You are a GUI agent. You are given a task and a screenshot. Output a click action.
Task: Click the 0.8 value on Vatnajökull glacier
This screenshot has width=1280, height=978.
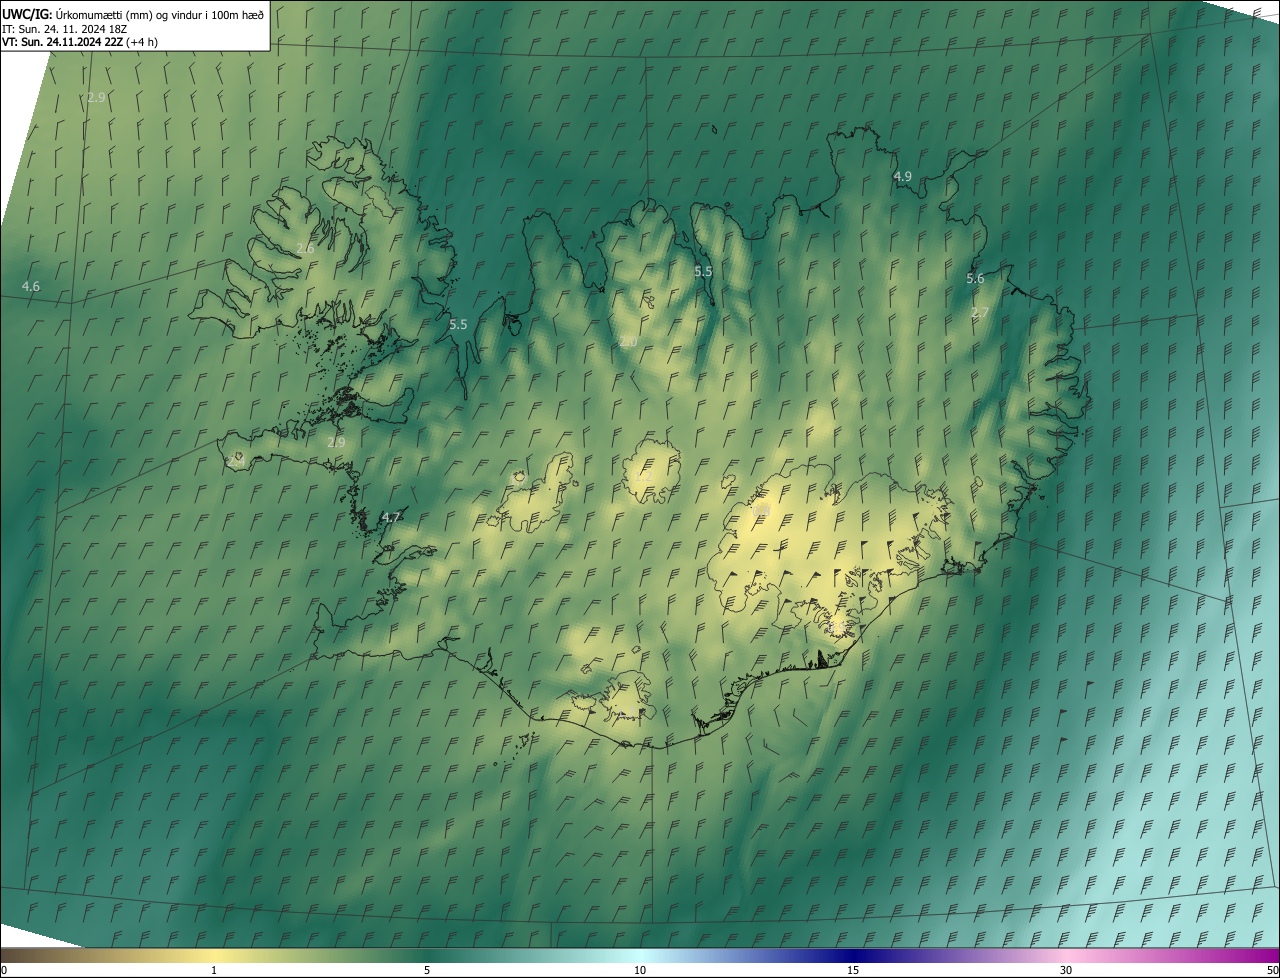click(761, 509)
